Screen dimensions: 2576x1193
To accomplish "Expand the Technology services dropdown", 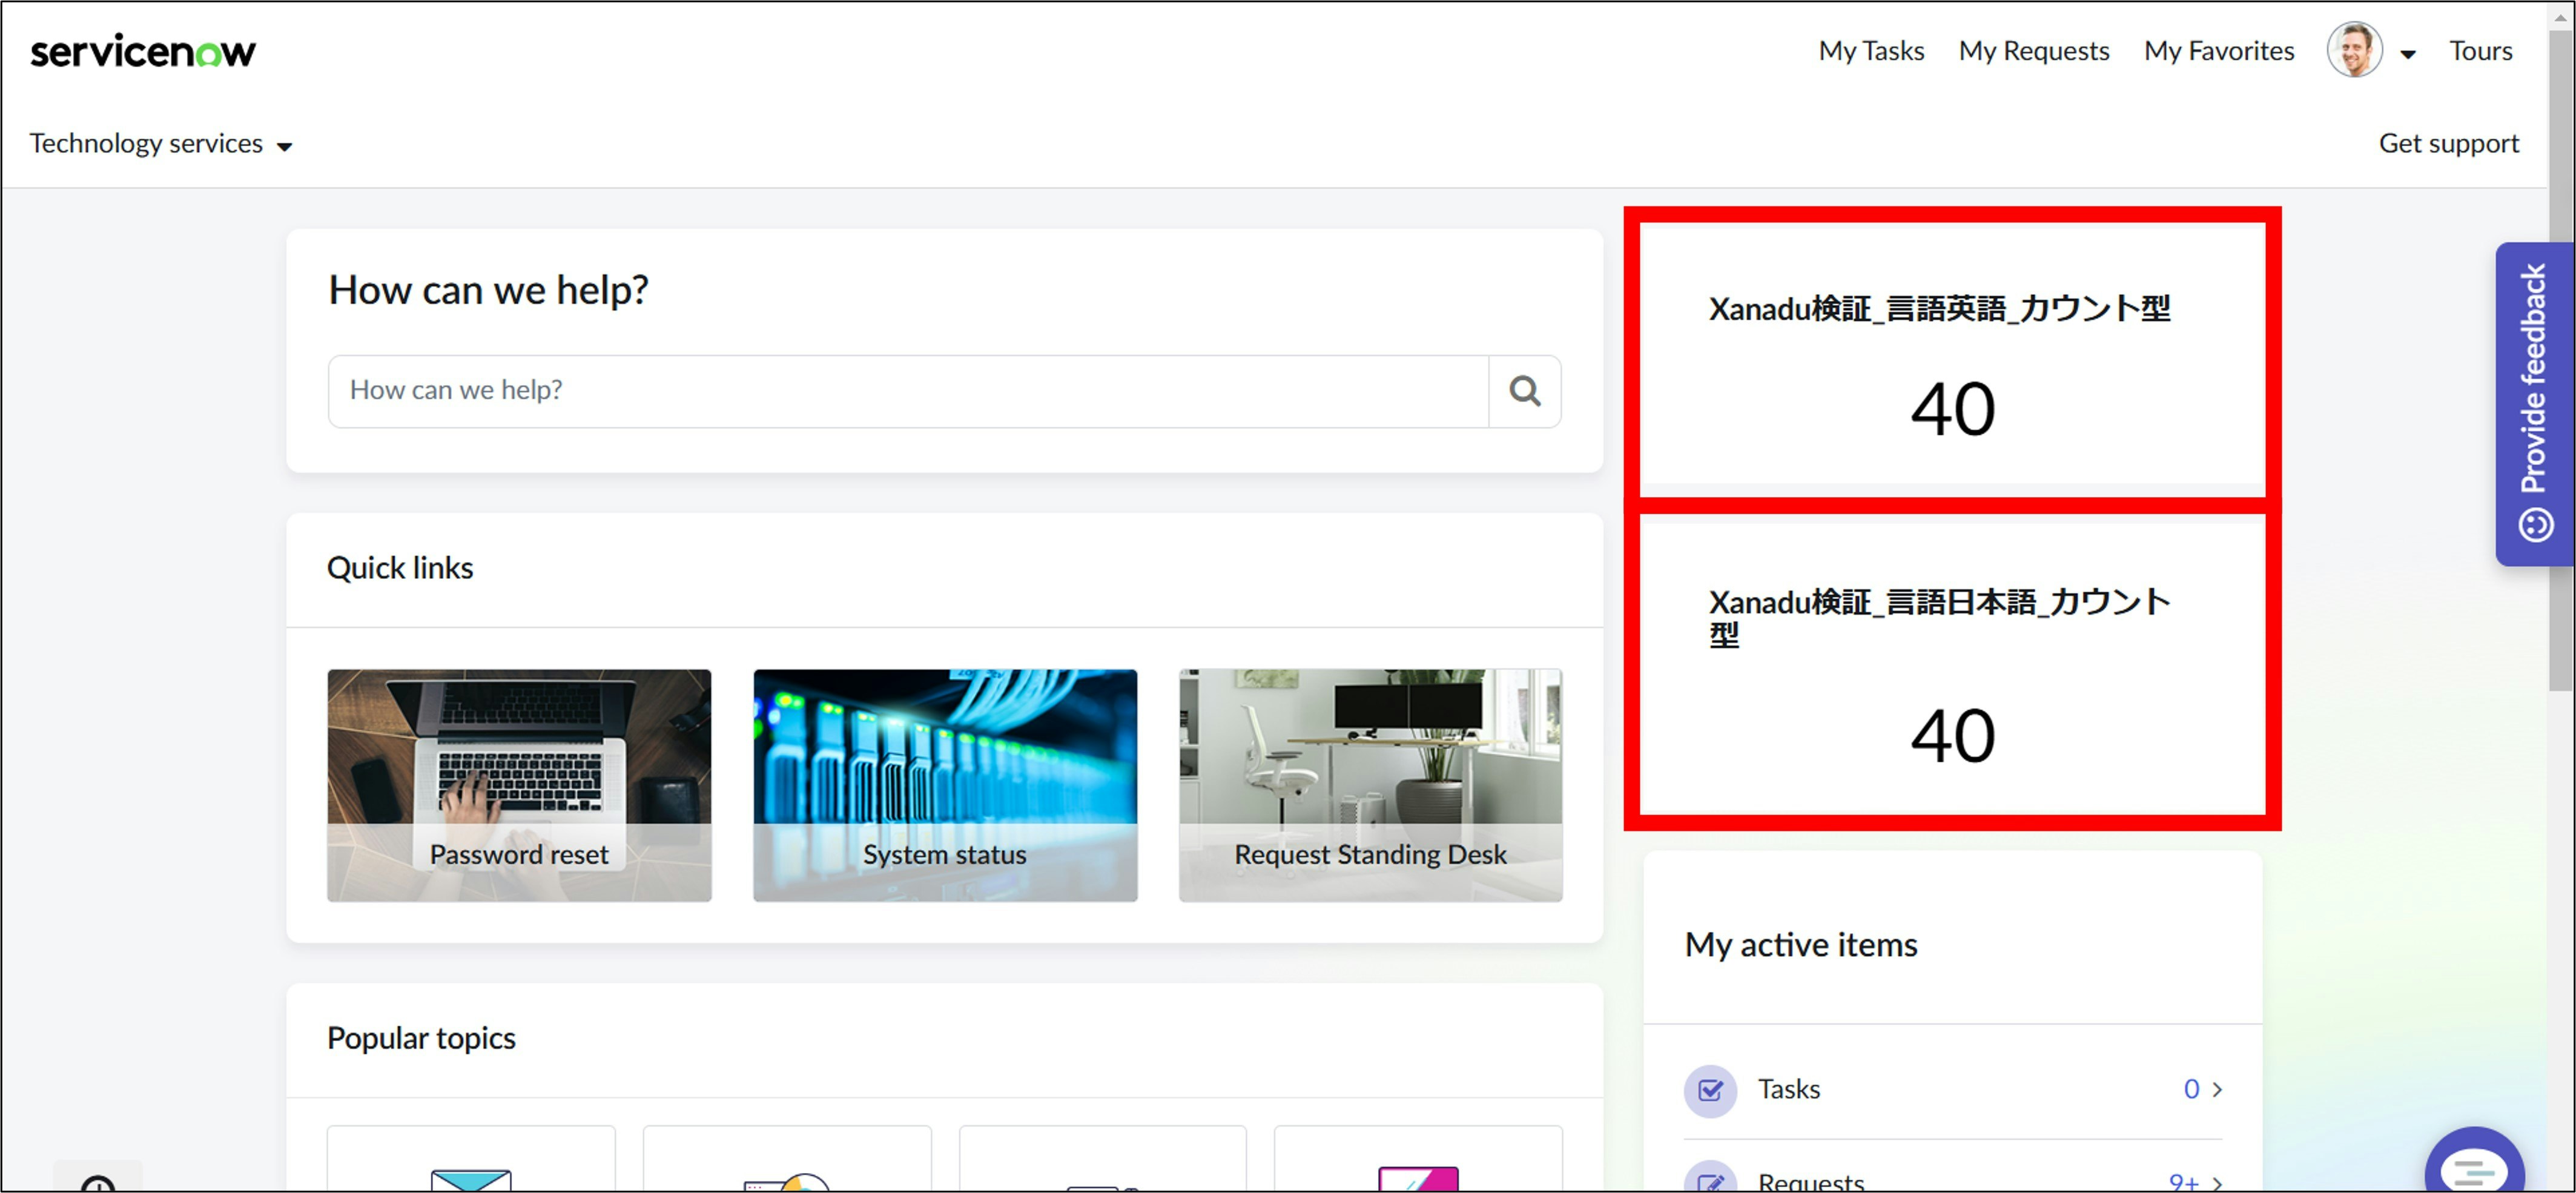I will [x=160, y=144].
